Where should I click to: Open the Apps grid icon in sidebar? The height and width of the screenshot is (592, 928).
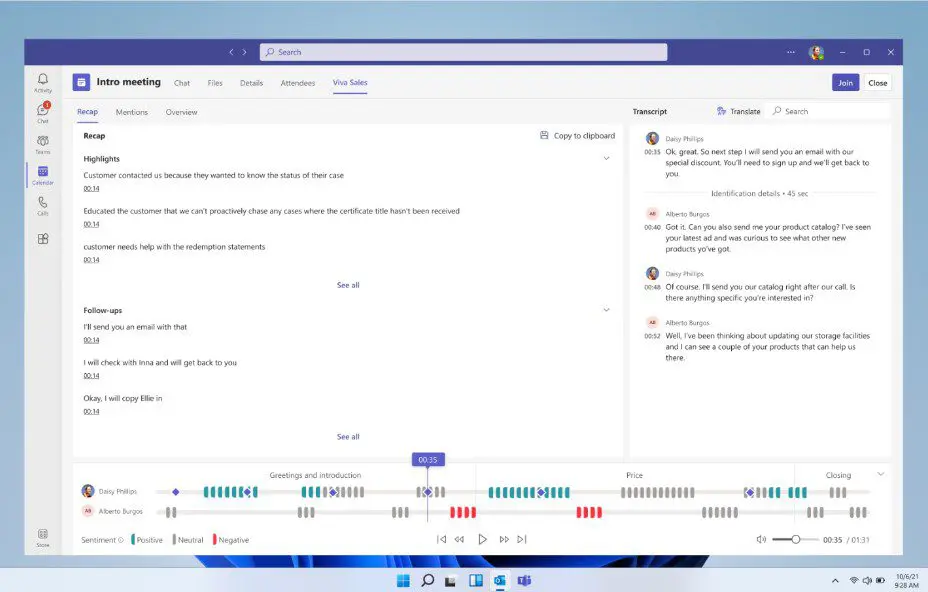pyautogui.click(x=43, y=239)
